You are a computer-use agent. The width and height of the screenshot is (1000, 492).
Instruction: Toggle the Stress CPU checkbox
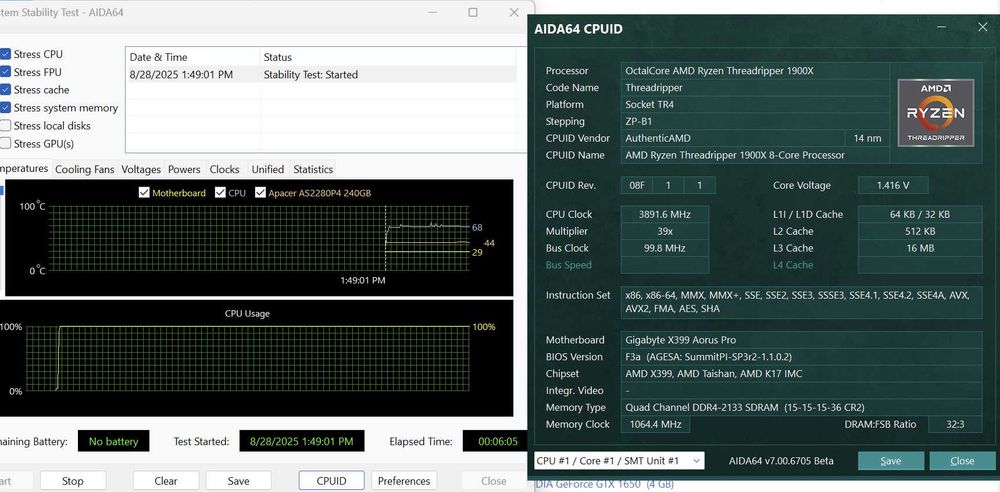[6, 54]
